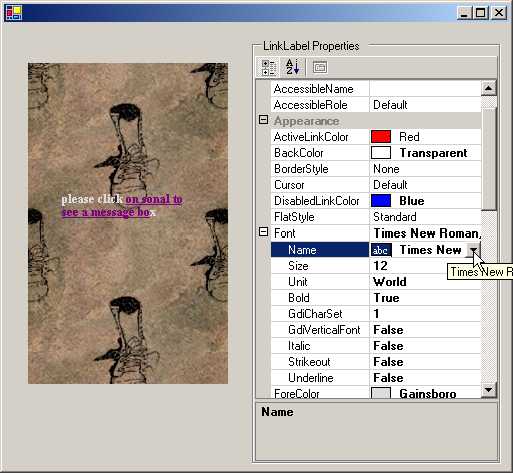Click the font Size value field
The image size is (513, 473).
[x=425, y=266]
